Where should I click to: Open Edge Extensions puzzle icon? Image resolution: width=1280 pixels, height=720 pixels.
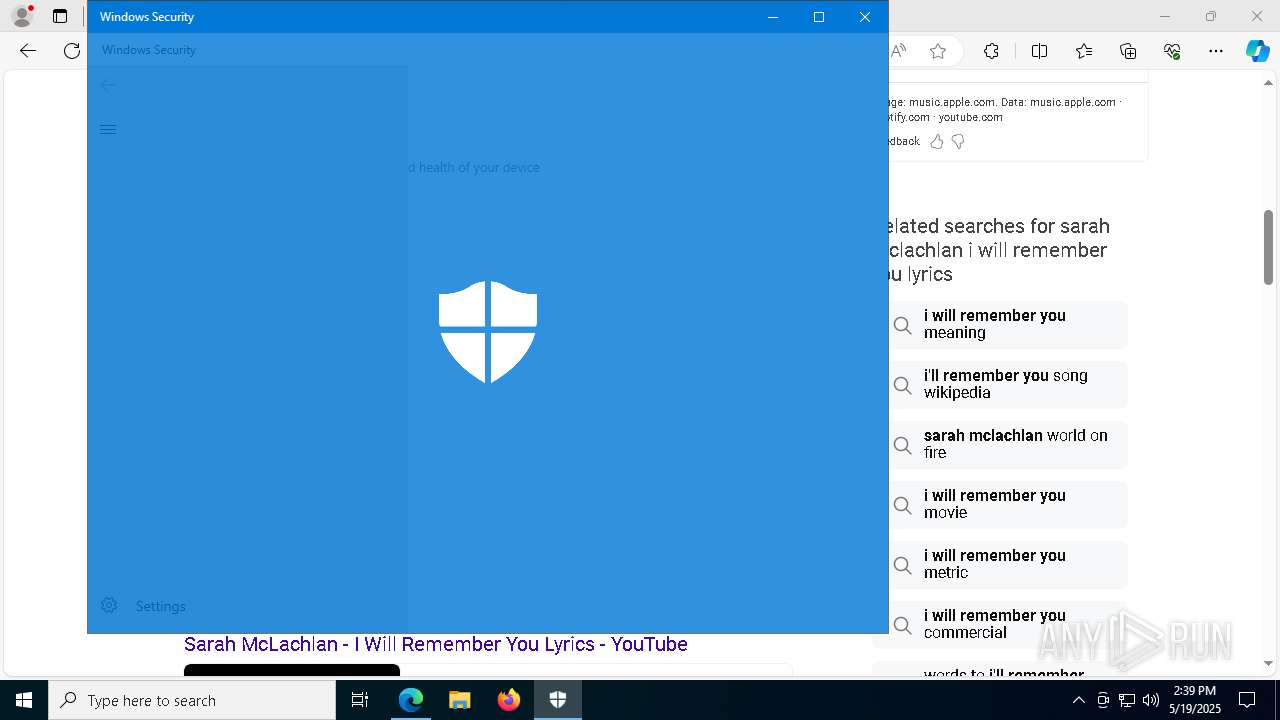coord(991,51)
